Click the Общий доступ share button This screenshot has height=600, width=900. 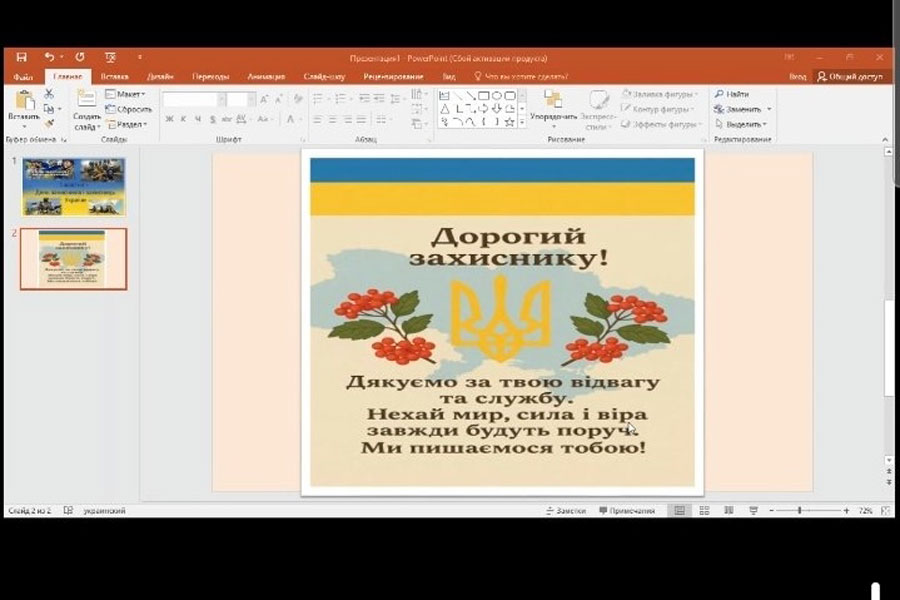[x=850, y=76]
